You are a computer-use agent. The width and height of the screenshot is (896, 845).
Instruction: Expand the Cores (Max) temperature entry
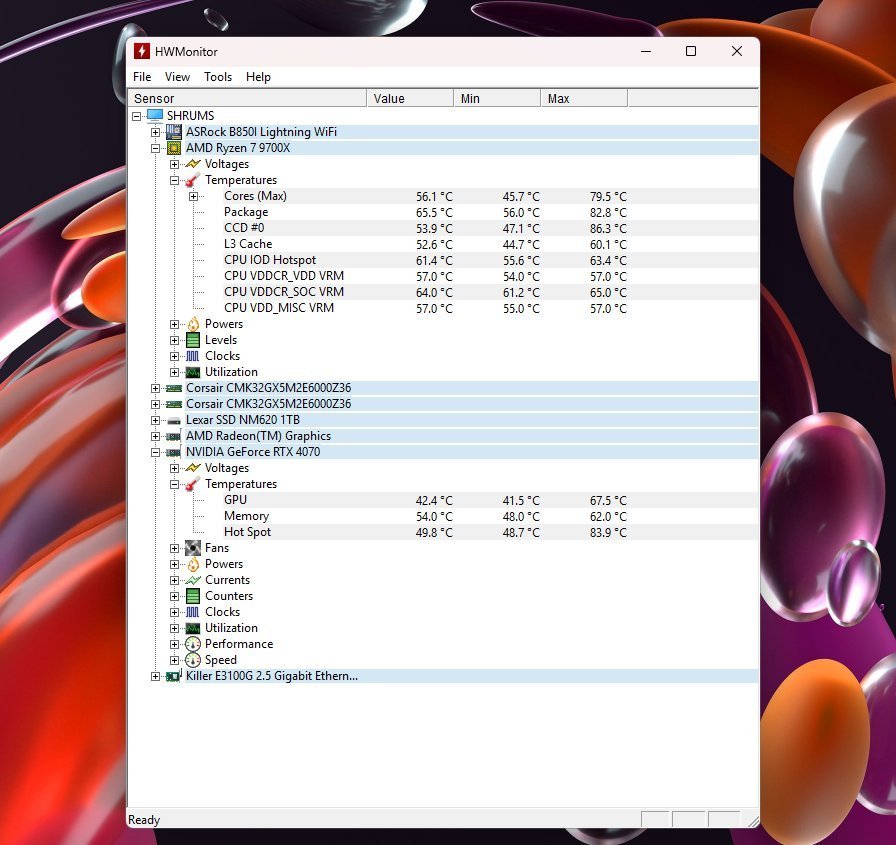click(x=193, y=196)
